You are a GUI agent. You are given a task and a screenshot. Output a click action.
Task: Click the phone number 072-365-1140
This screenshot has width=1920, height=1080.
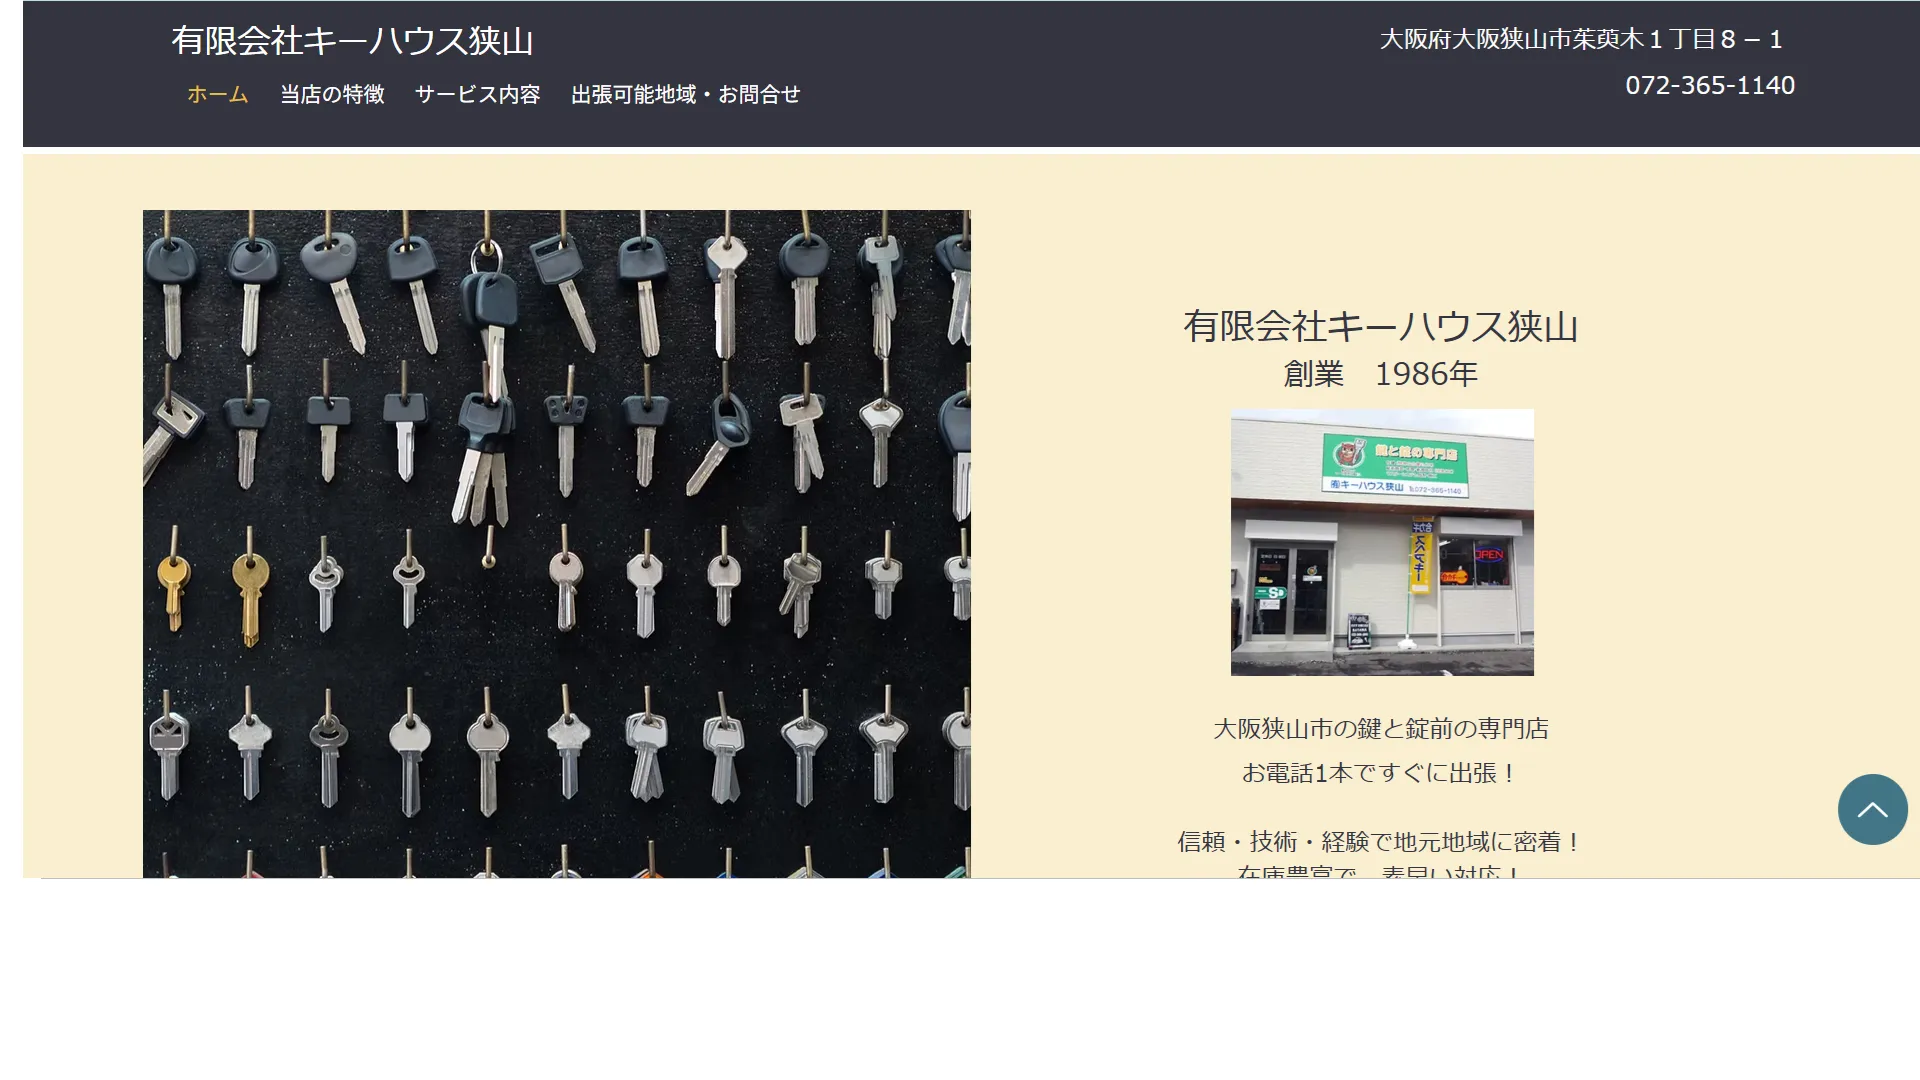(x=1709, y=85)
